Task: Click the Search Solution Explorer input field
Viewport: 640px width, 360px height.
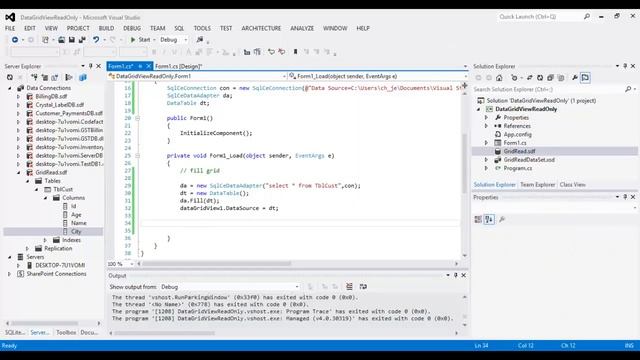Action: 548,89
